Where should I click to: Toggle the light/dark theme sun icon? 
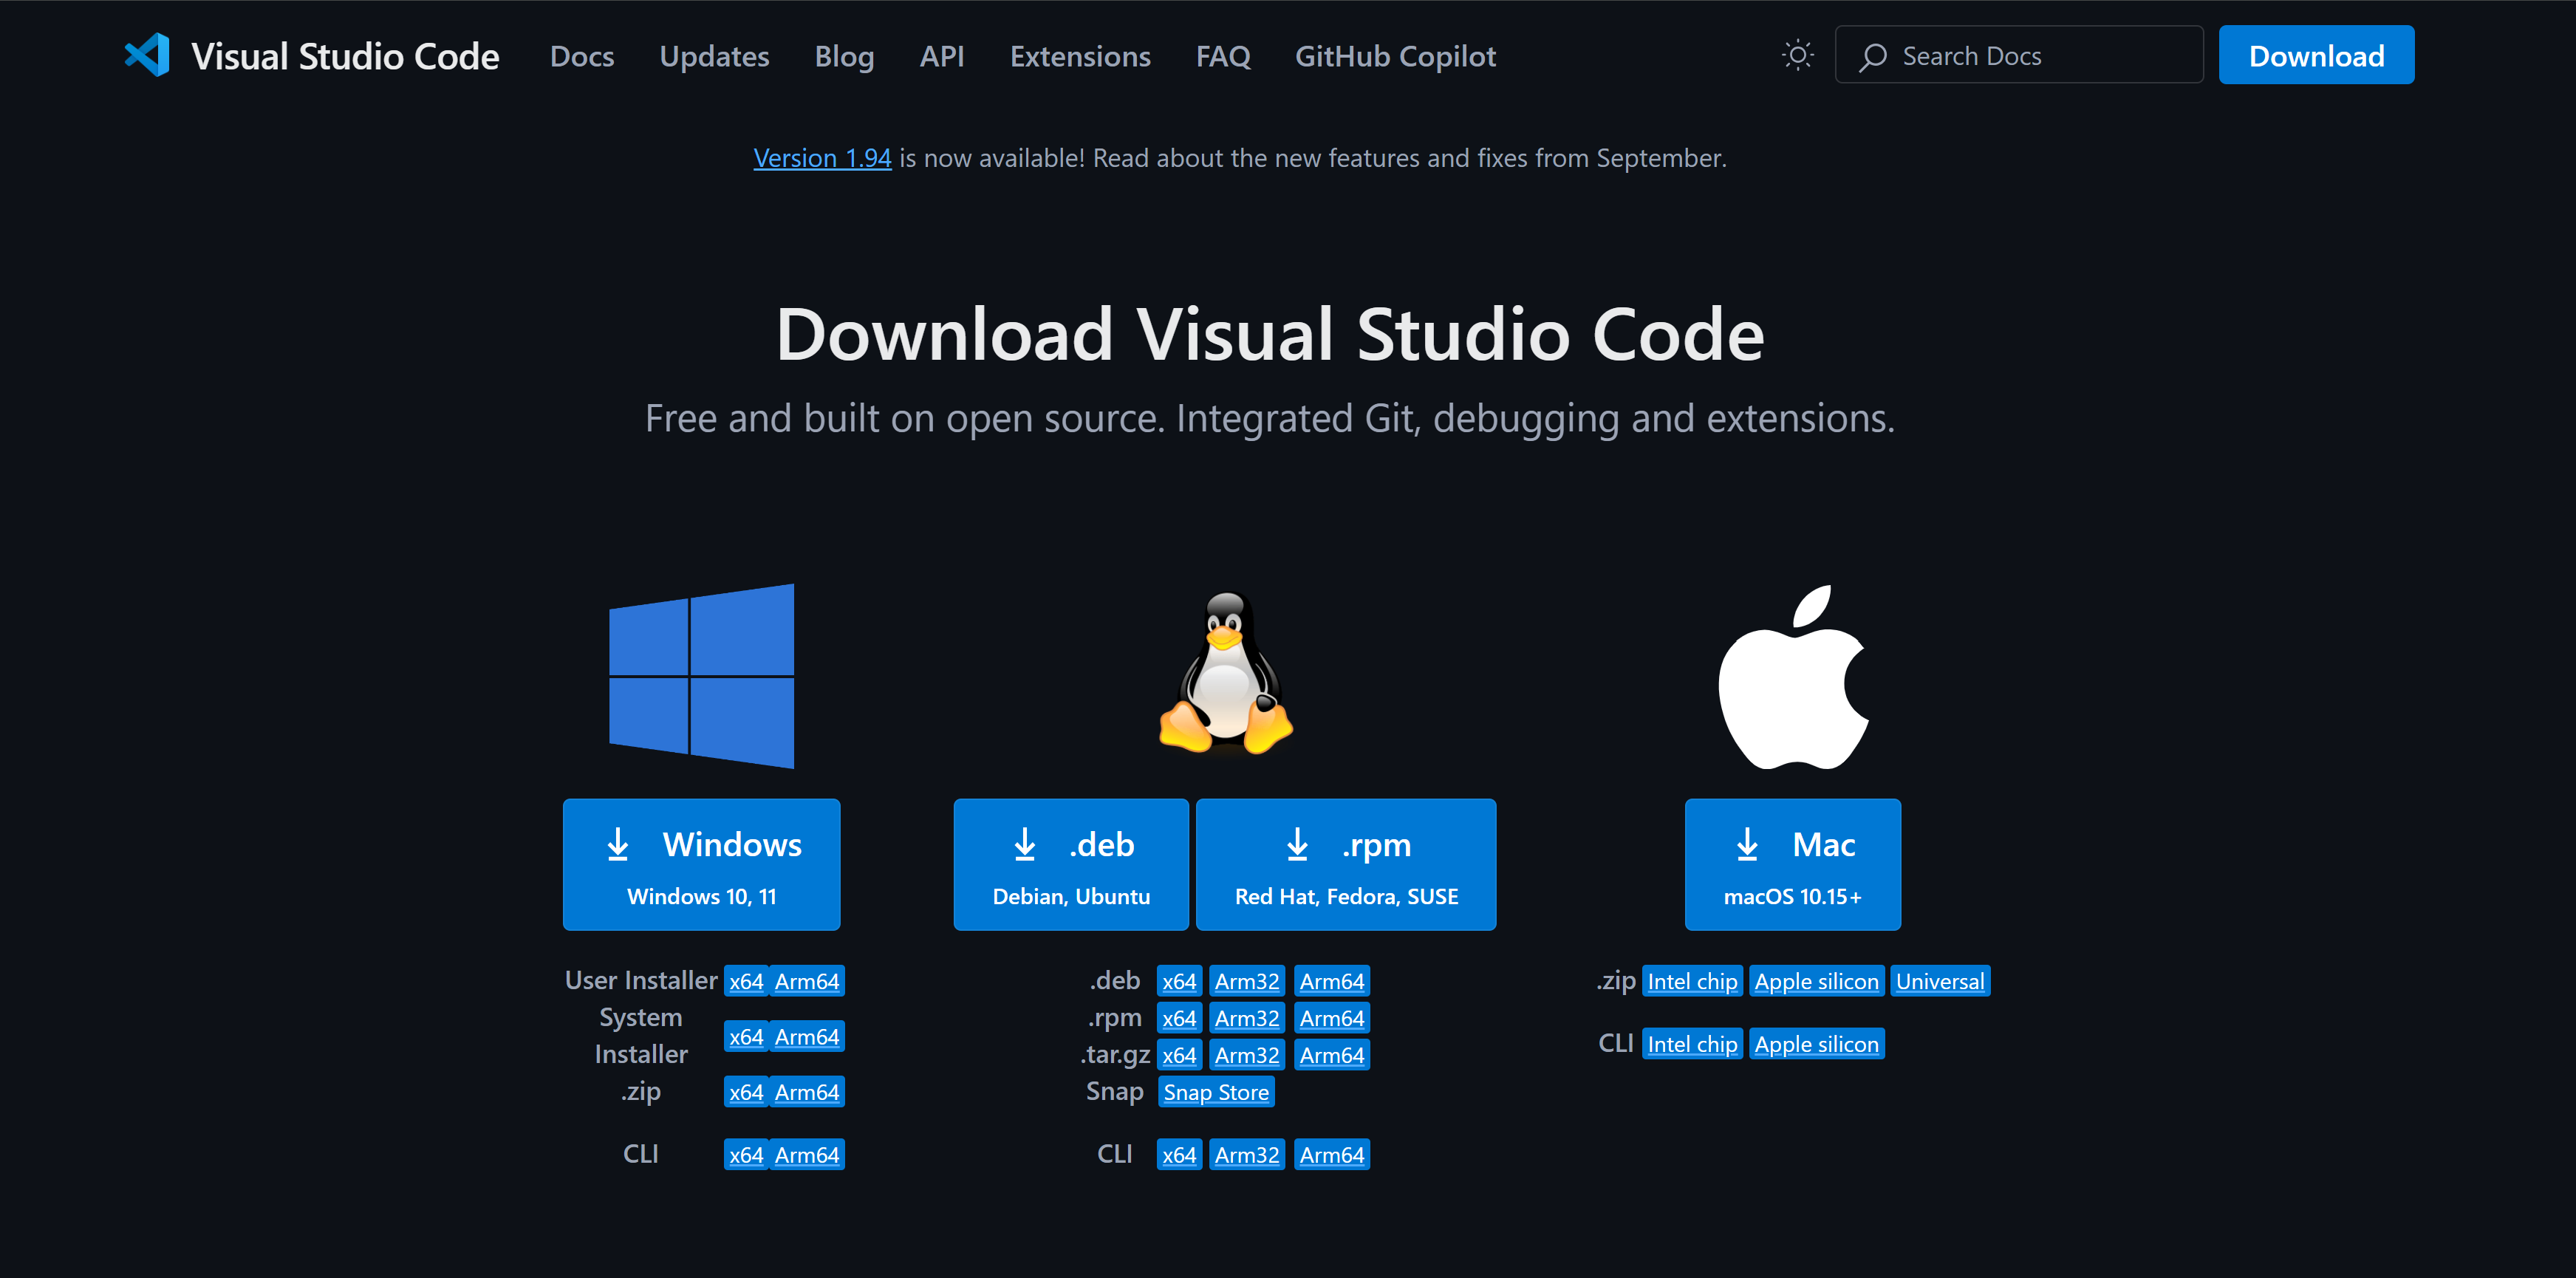[1797, 55]
